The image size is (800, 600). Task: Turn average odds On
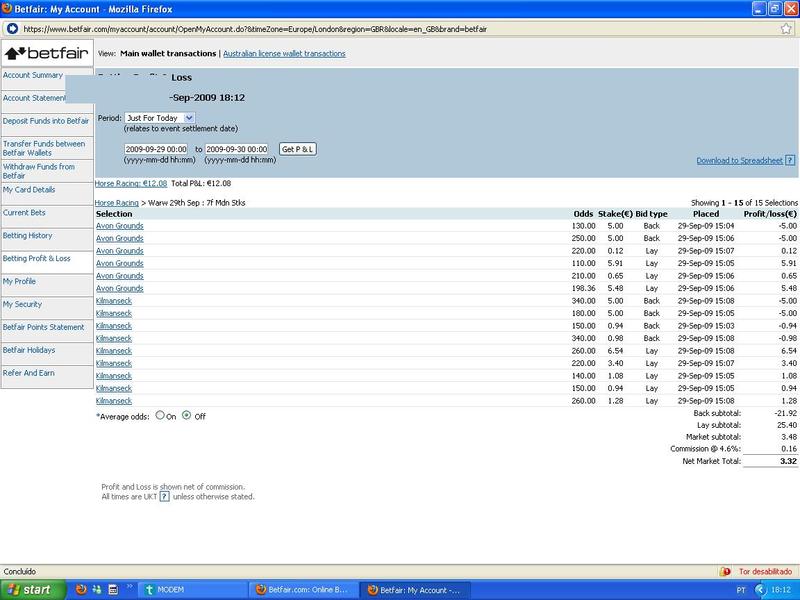pyautogui.click(x=160, y=415)
